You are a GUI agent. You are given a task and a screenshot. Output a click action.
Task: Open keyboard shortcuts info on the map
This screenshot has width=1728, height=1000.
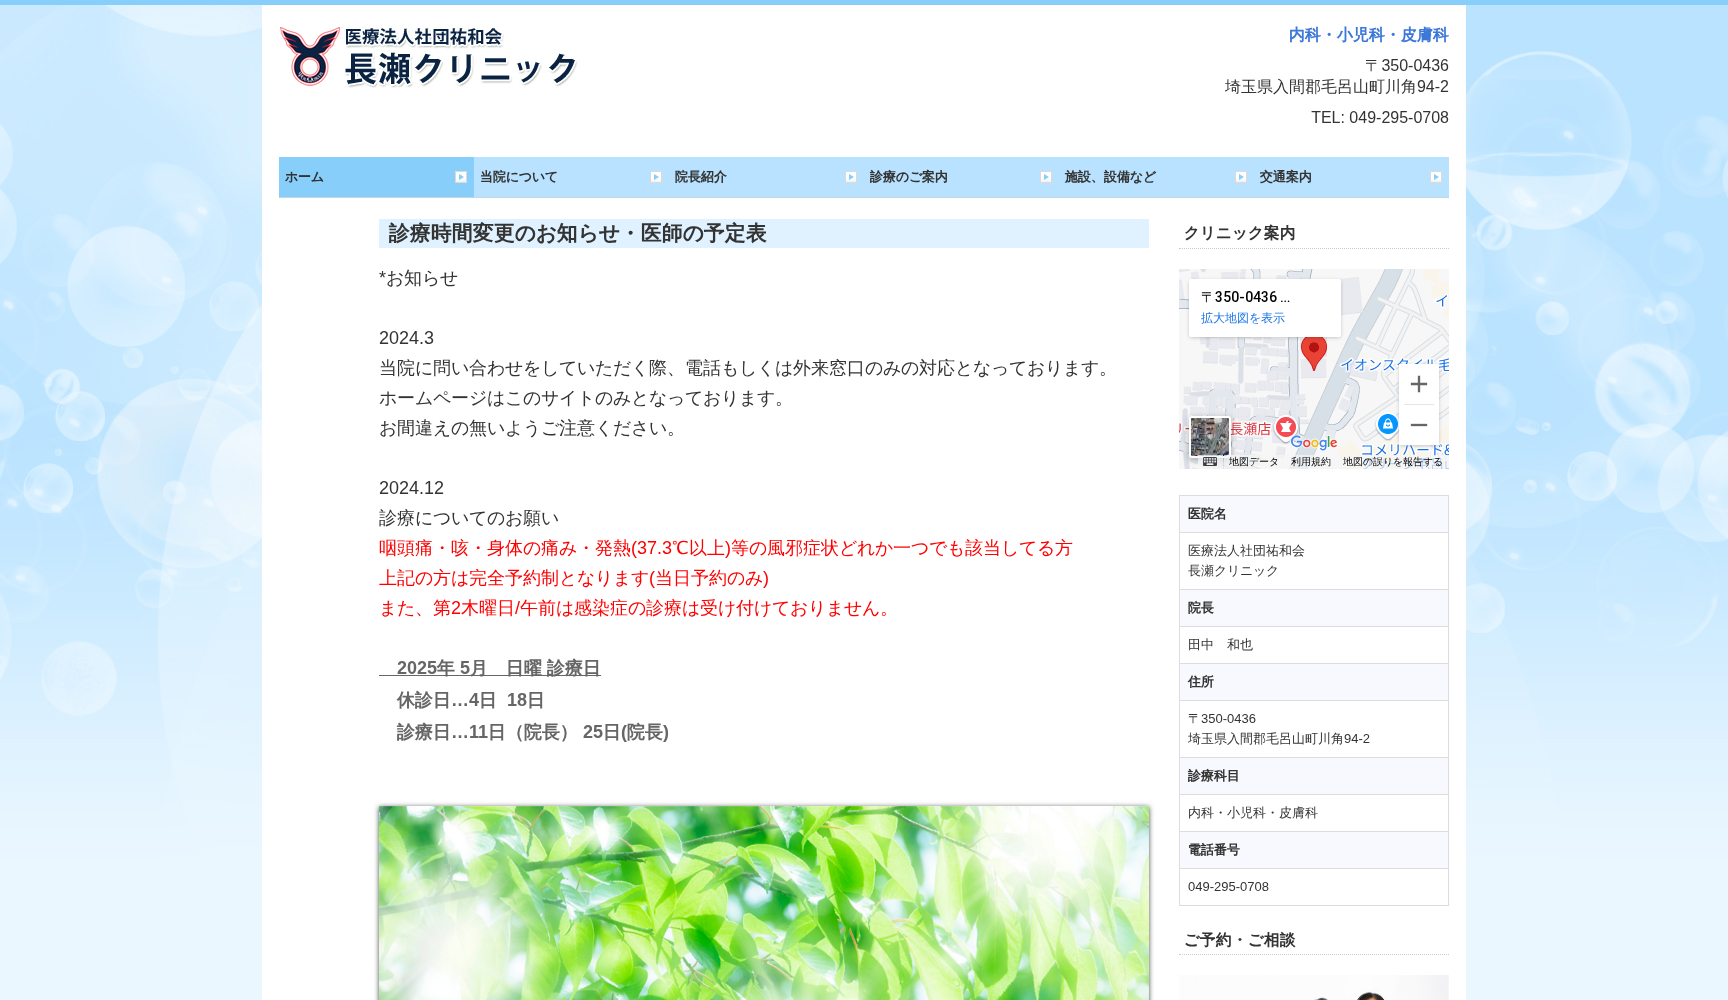(1209, 461)
